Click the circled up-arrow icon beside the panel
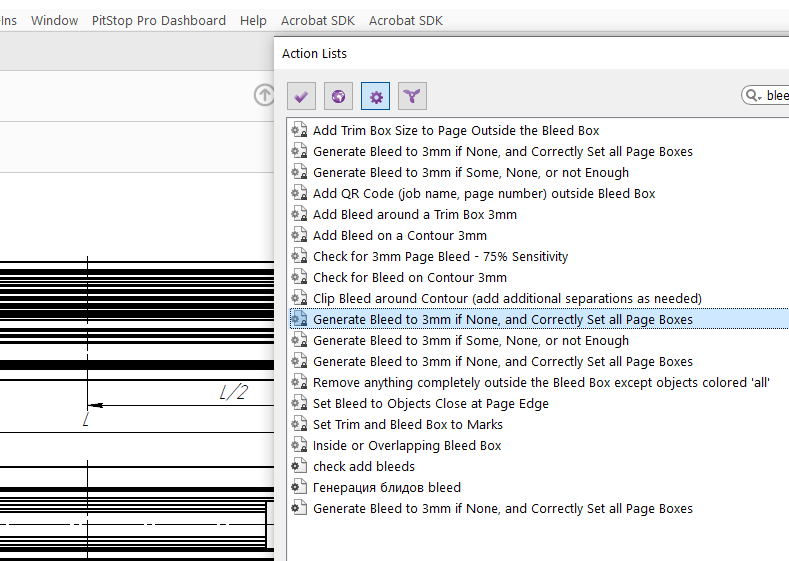Viewport: 789px width, 561px height. [x=264, y=95]
